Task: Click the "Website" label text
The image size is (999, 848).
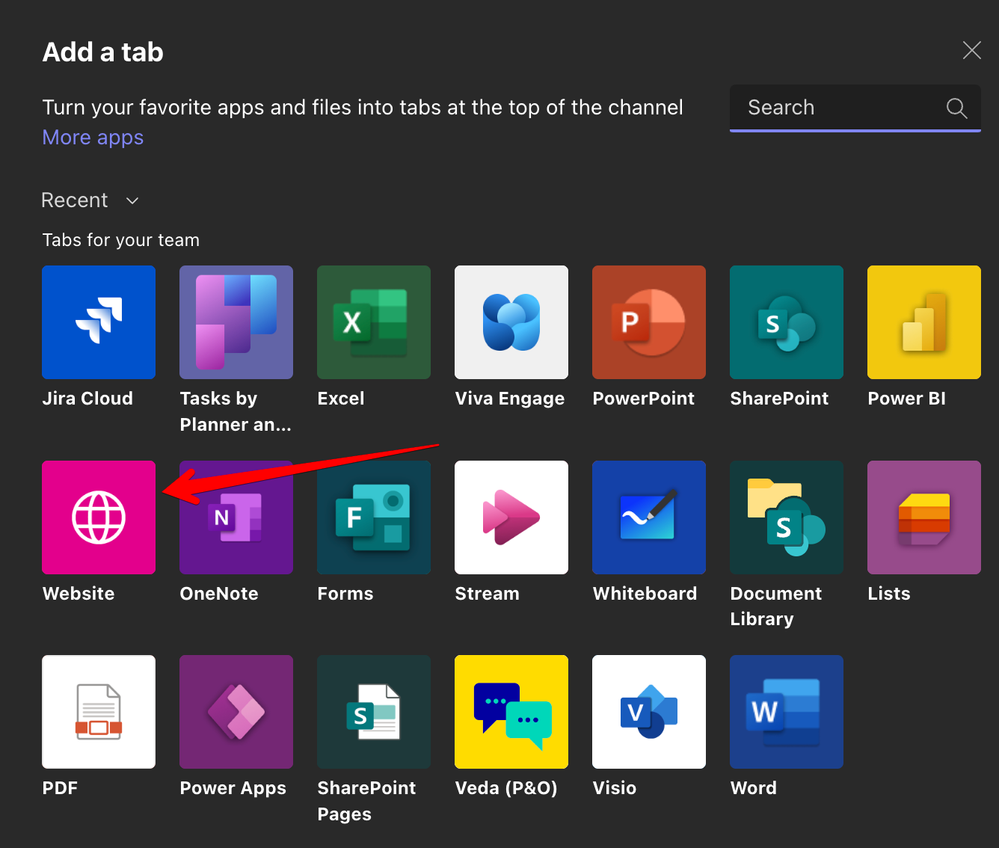Action: tap(78, 594)
